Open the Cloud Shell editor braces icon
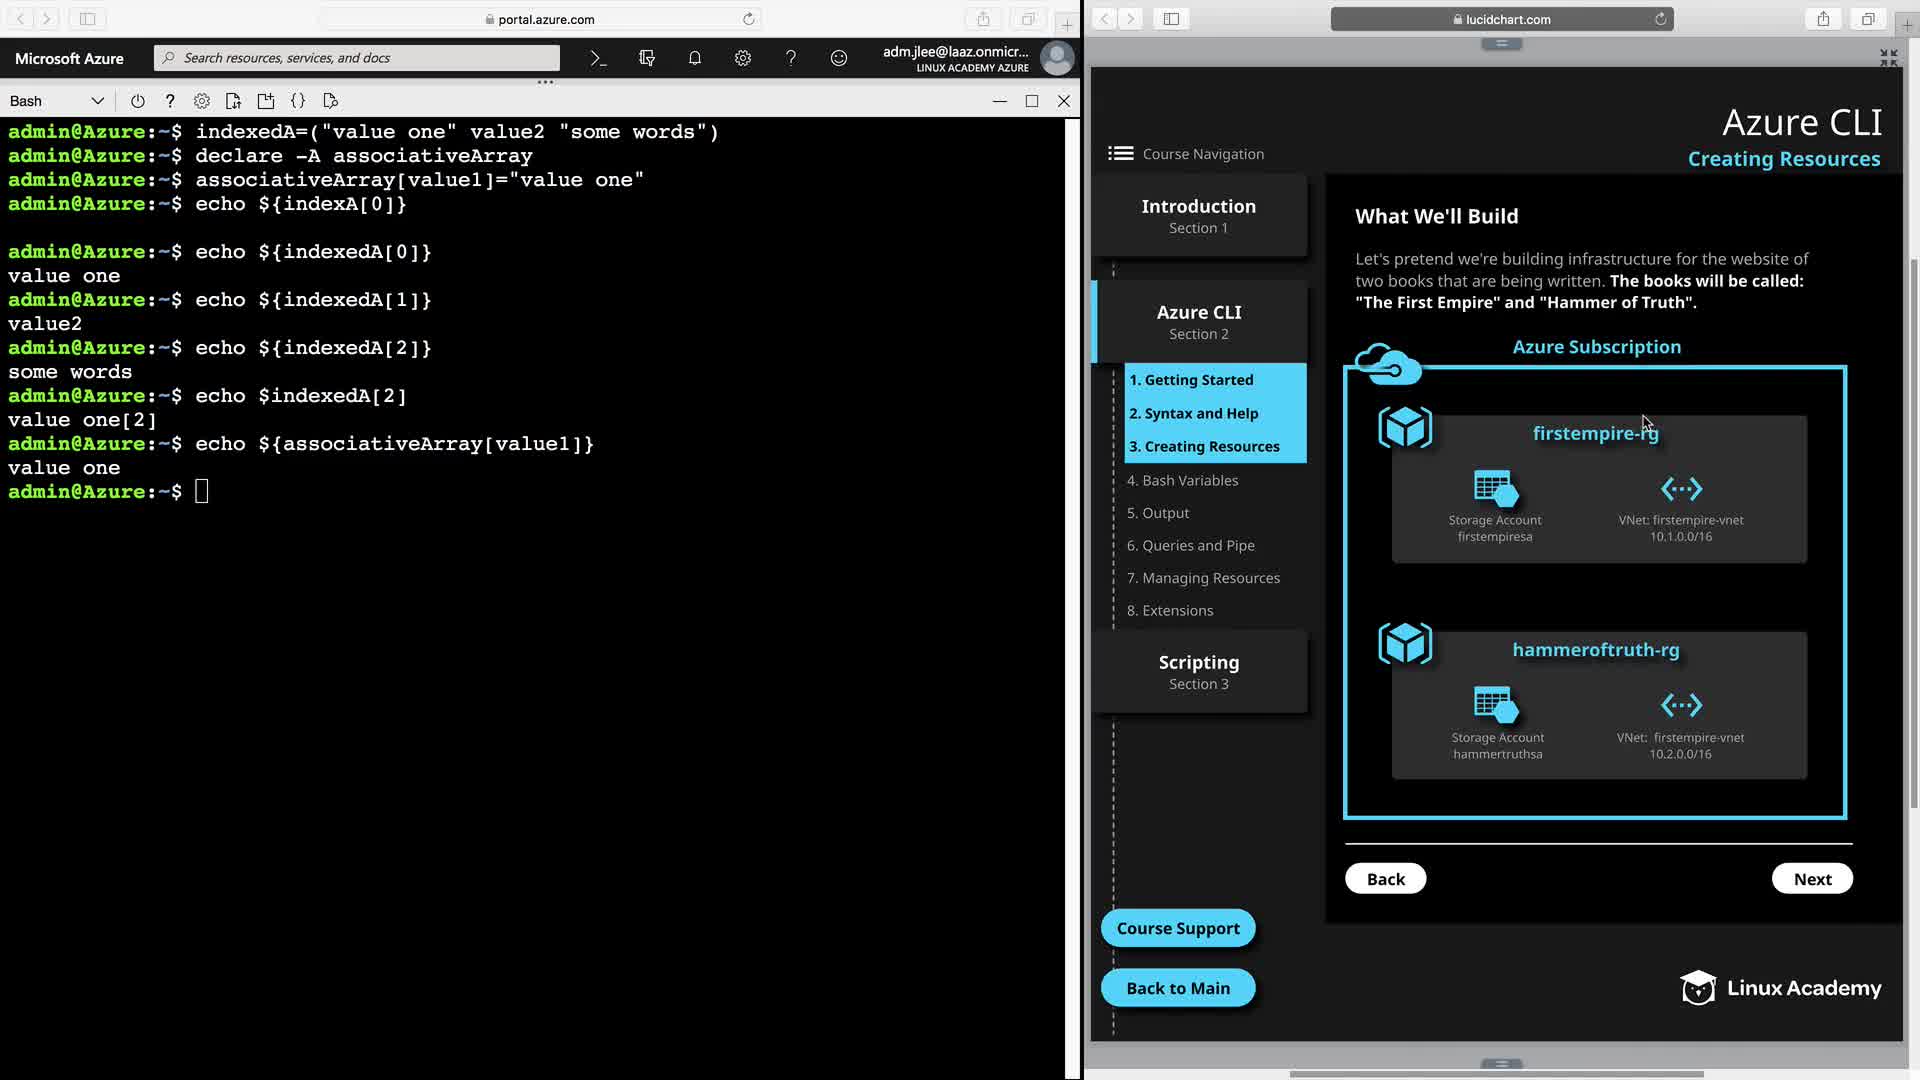 tap(298, 101)
